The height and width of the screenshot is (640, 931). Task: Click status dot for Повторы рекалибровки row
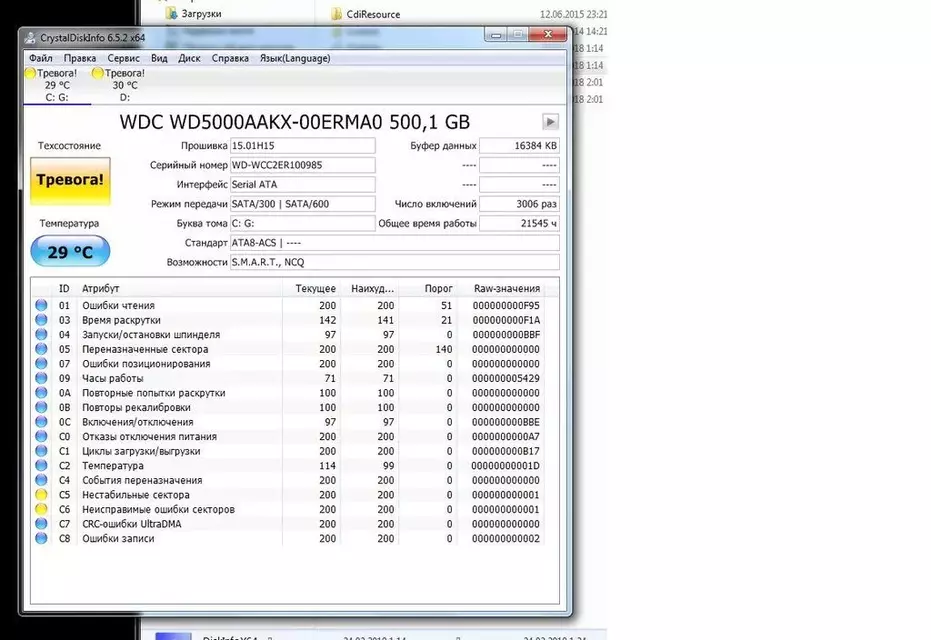[x=41, y=407]
